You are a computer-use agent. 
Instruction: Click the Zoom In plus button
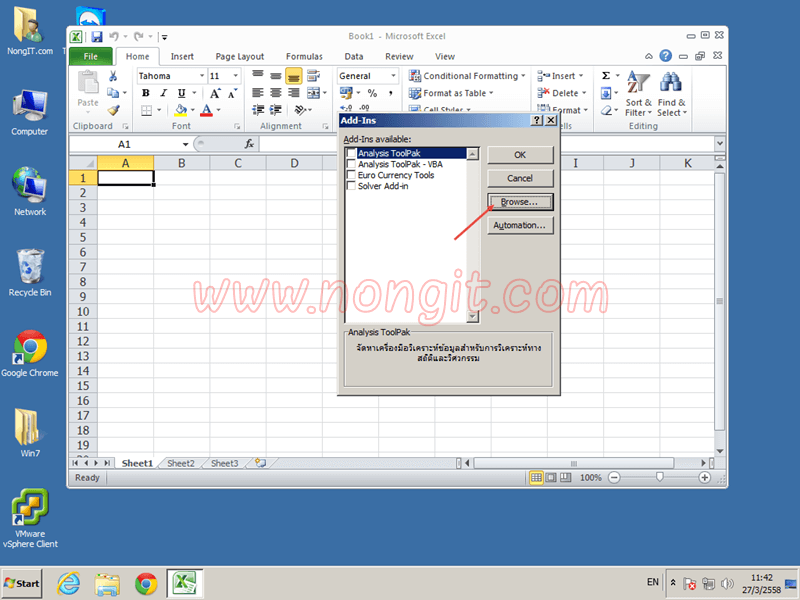[x=705, y=478]
